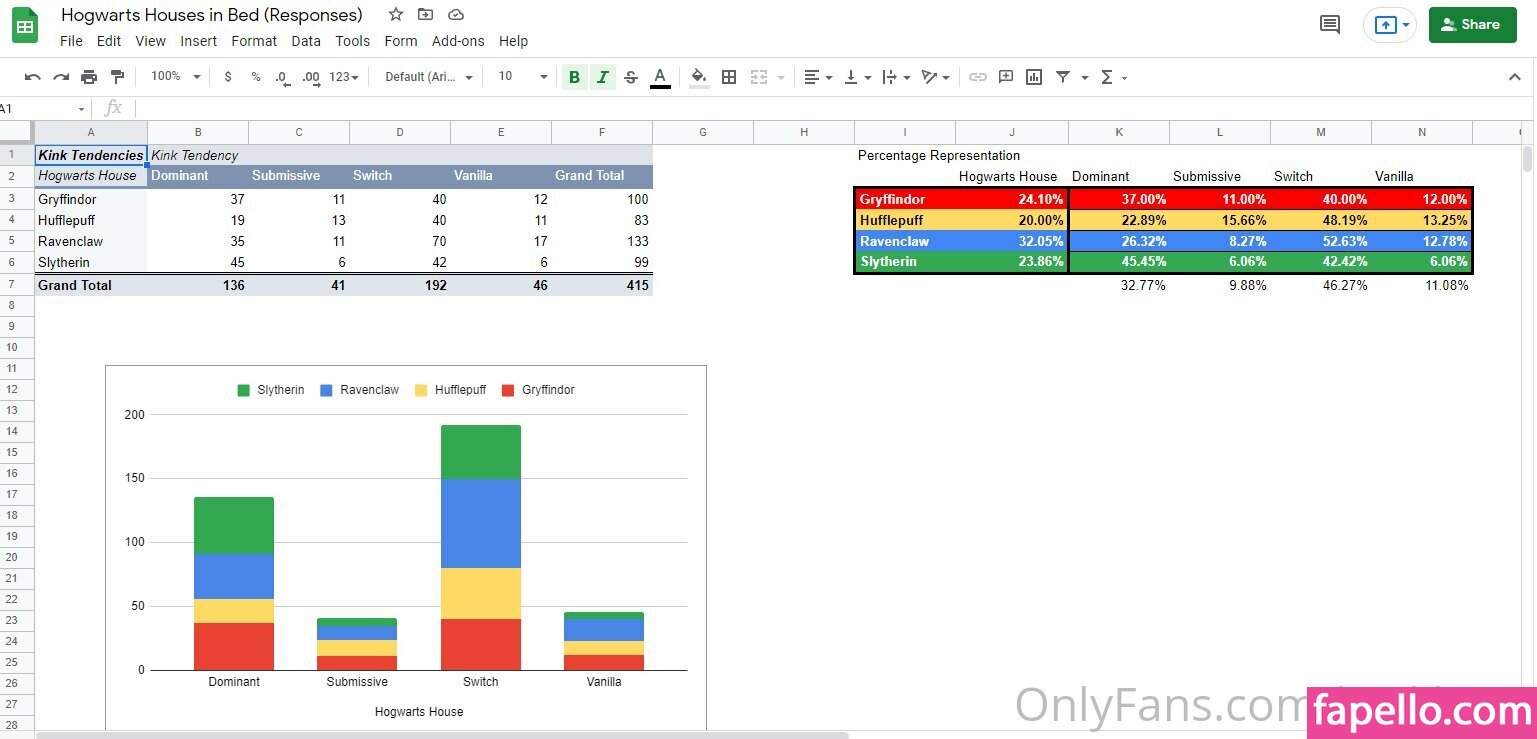Open the Insert menu

point(198,41)
